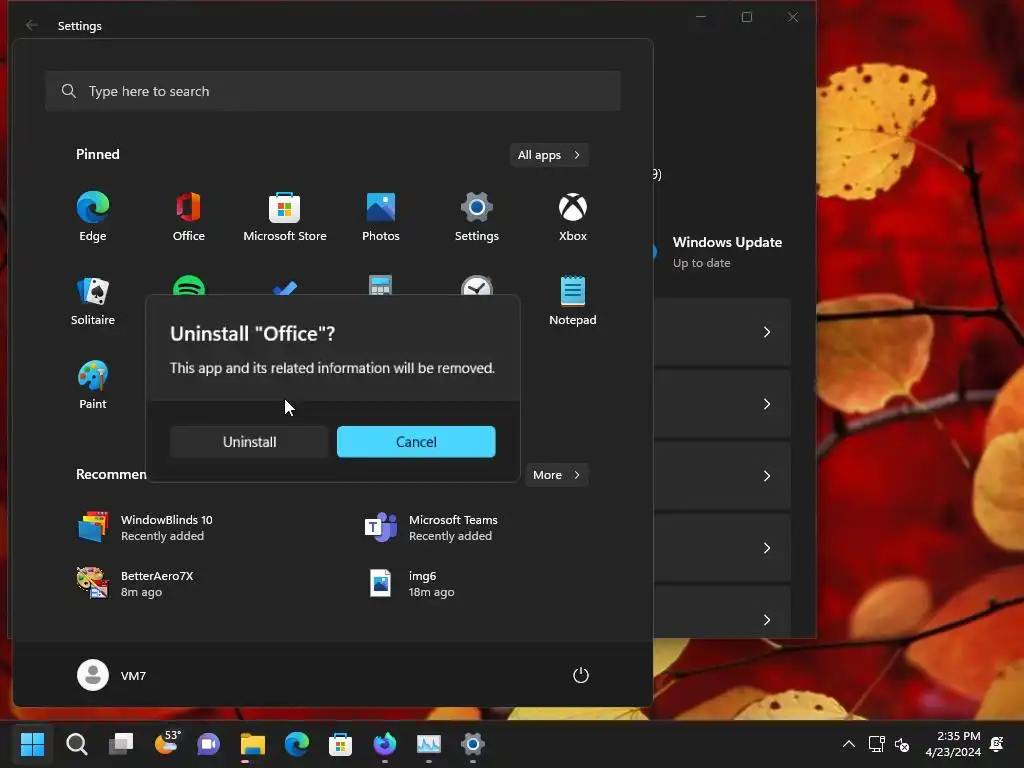The image size is (1024, 768).
Task: Open Microsoft Store from the taskbar
Action: (340, 744)
